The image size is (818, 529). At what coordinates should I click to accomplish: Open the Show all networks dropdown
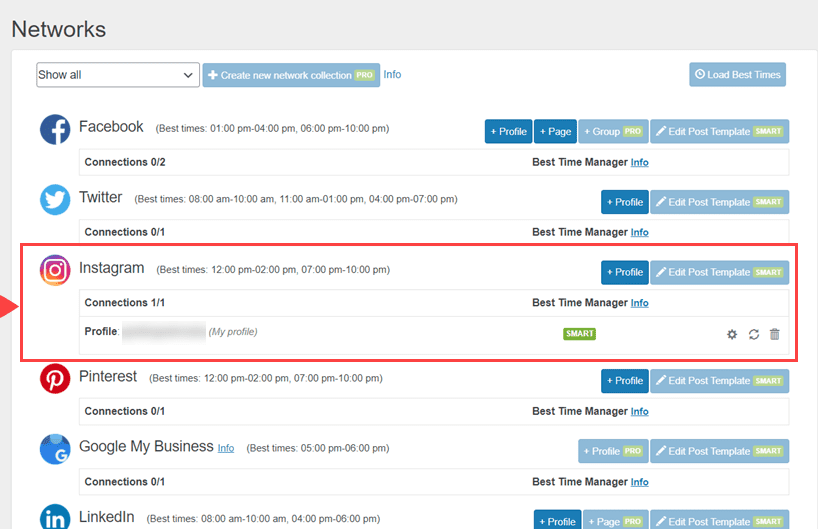[x=118, y=75]
